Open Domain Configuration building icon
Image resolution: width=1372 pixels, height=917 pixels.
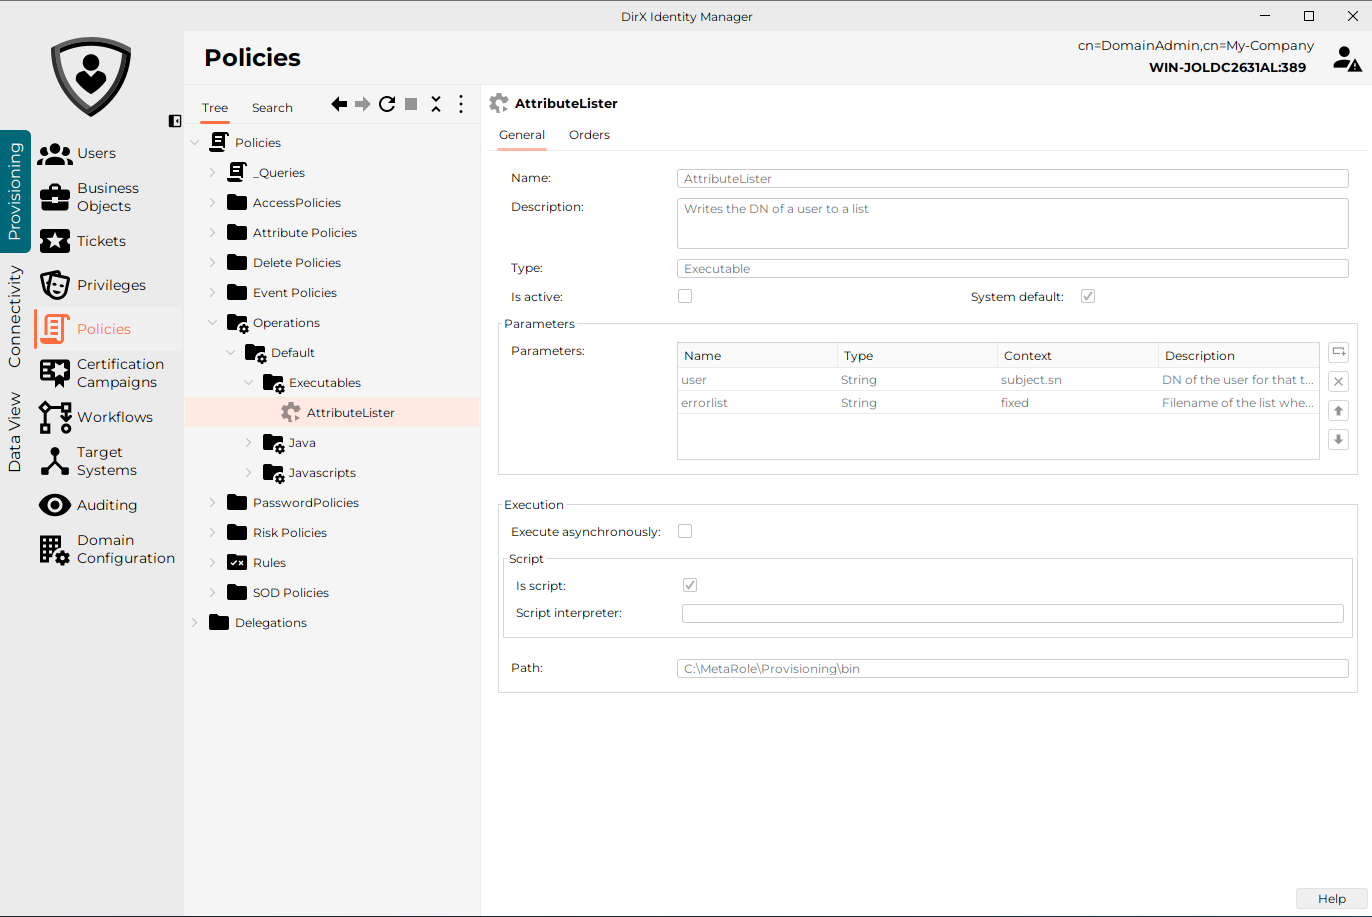(x=55, y=549)
